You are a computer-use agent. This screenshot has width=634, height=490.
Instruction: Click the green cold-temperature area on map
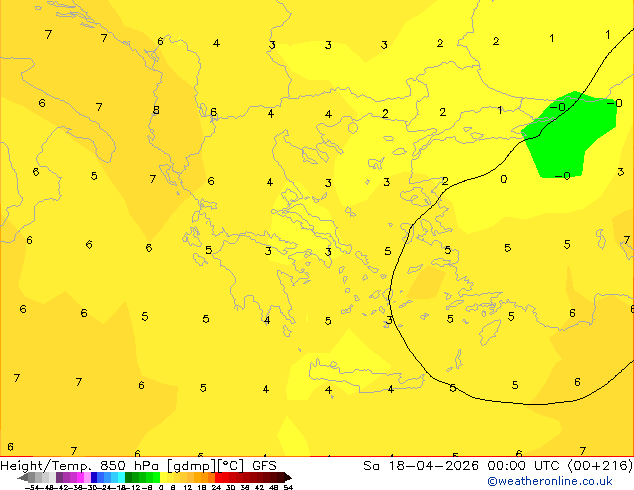click(x=575, y=135)
